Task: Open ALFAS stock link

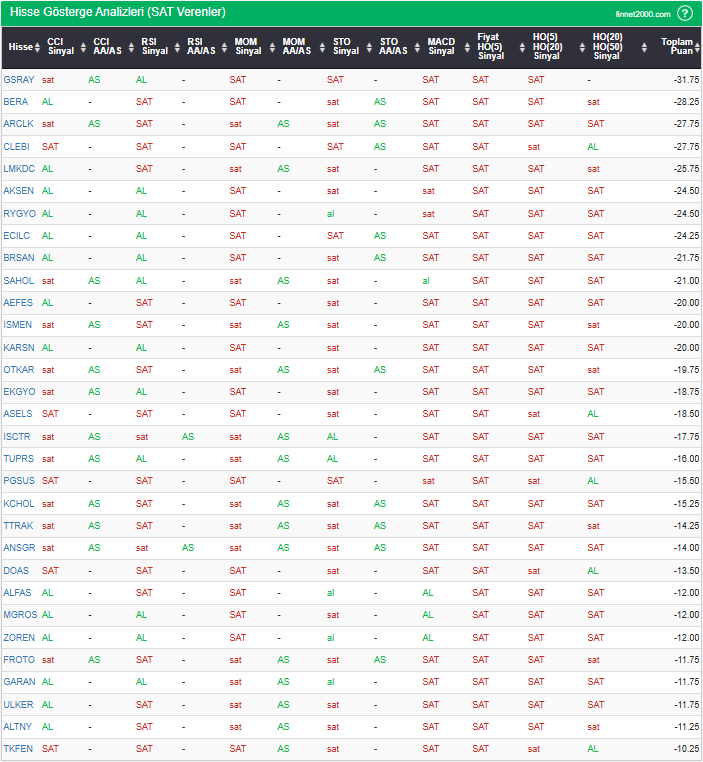Action: [17, 592]
